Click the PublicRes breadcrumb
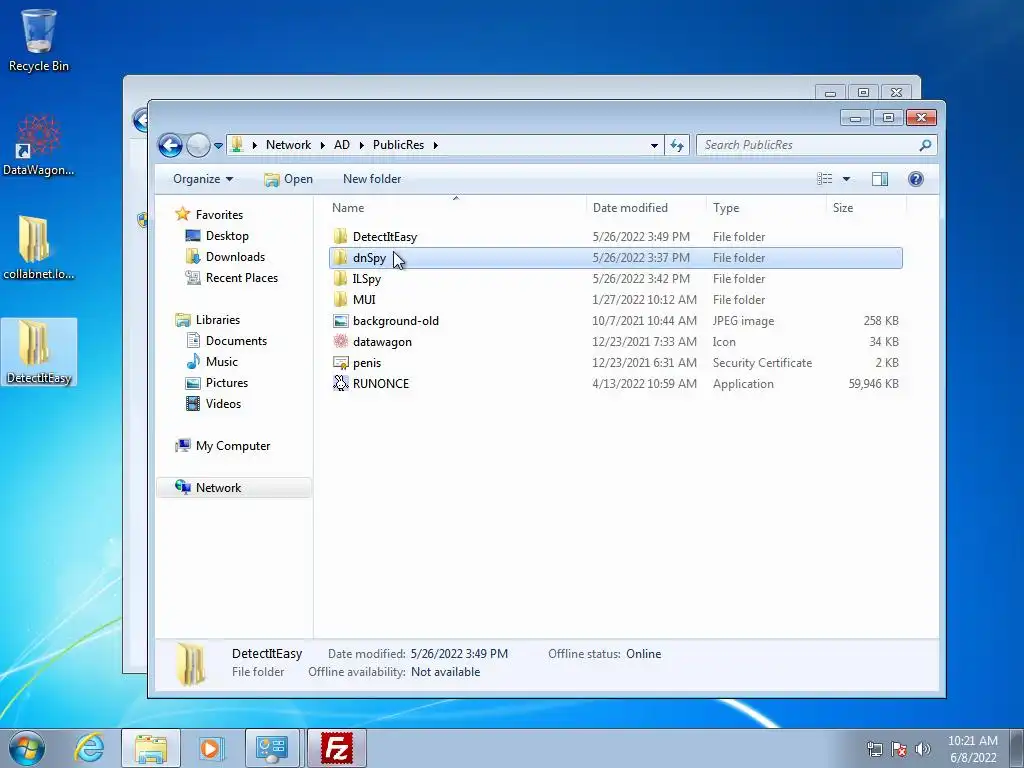The width and height of the screenshot is (1024, 768). pos(398,145)
